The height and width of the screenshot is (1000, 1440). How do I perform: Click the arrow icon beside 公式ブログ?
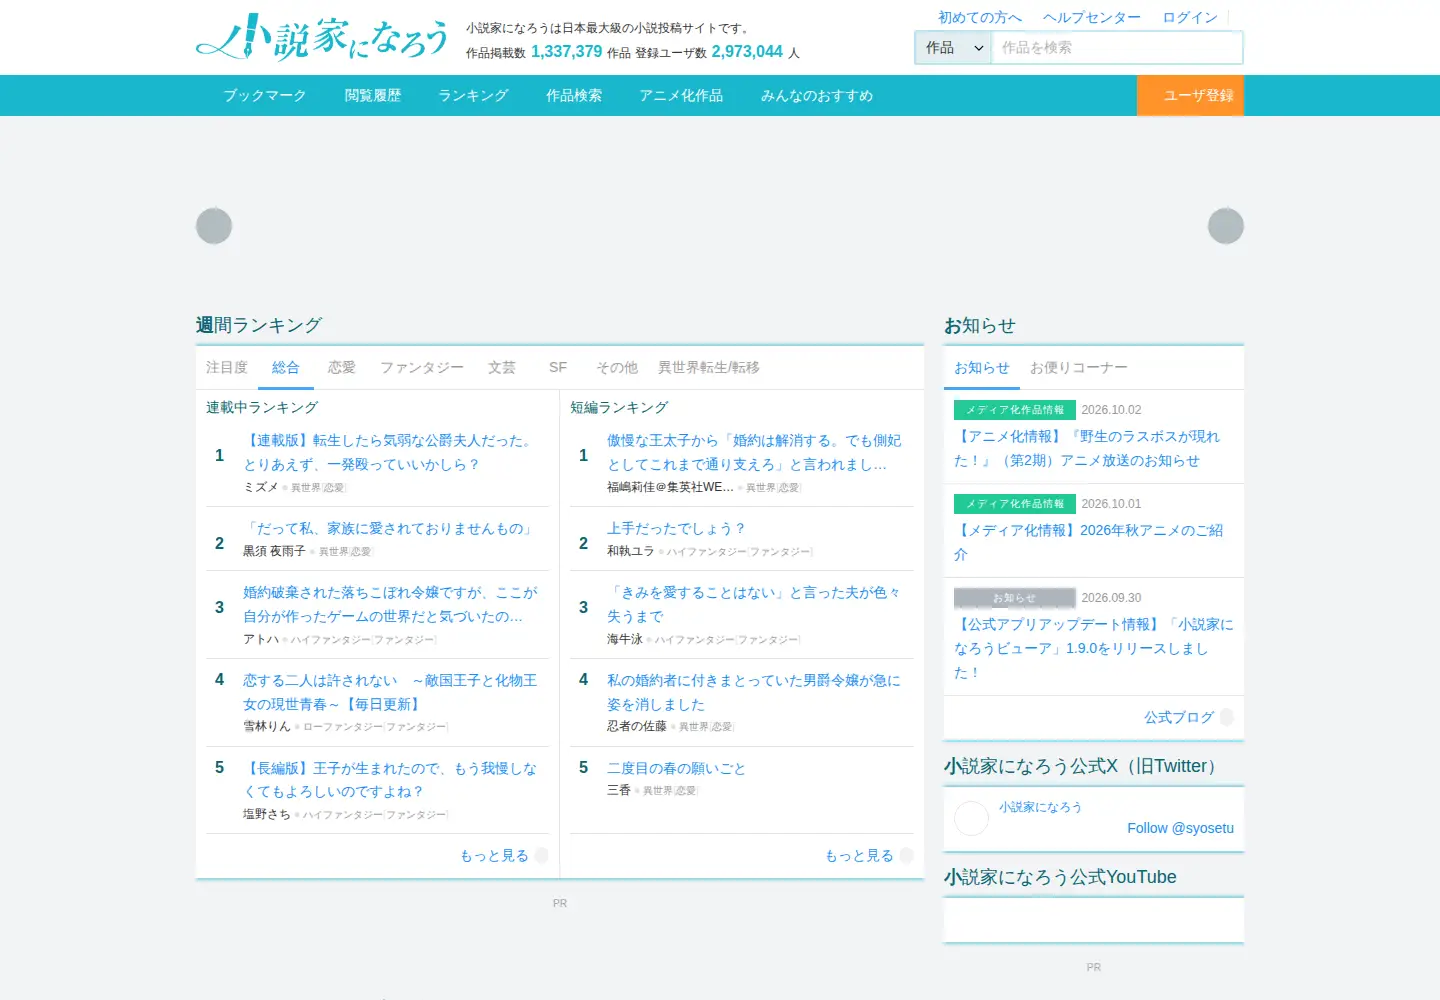tap(1227, 717)
